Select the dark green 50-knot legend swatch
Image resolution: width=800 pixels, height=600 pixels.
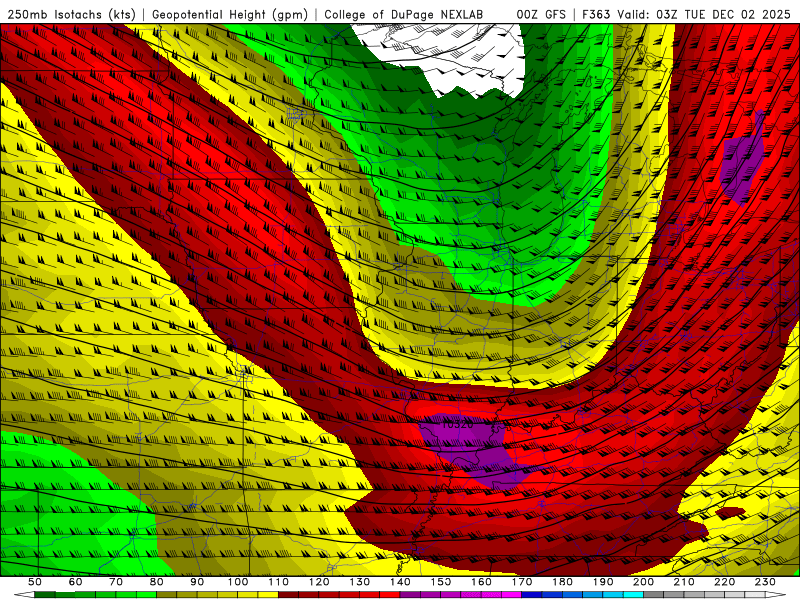pos(45,595)
